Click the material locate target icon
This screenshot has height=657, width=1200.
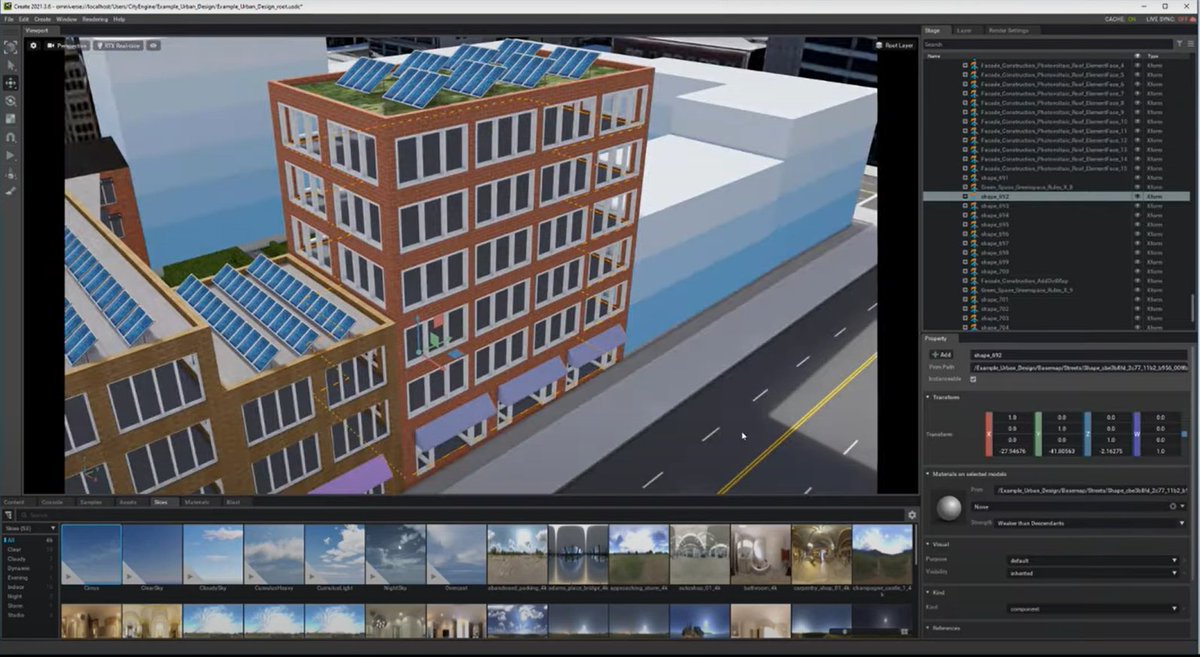click(1173, 506)
